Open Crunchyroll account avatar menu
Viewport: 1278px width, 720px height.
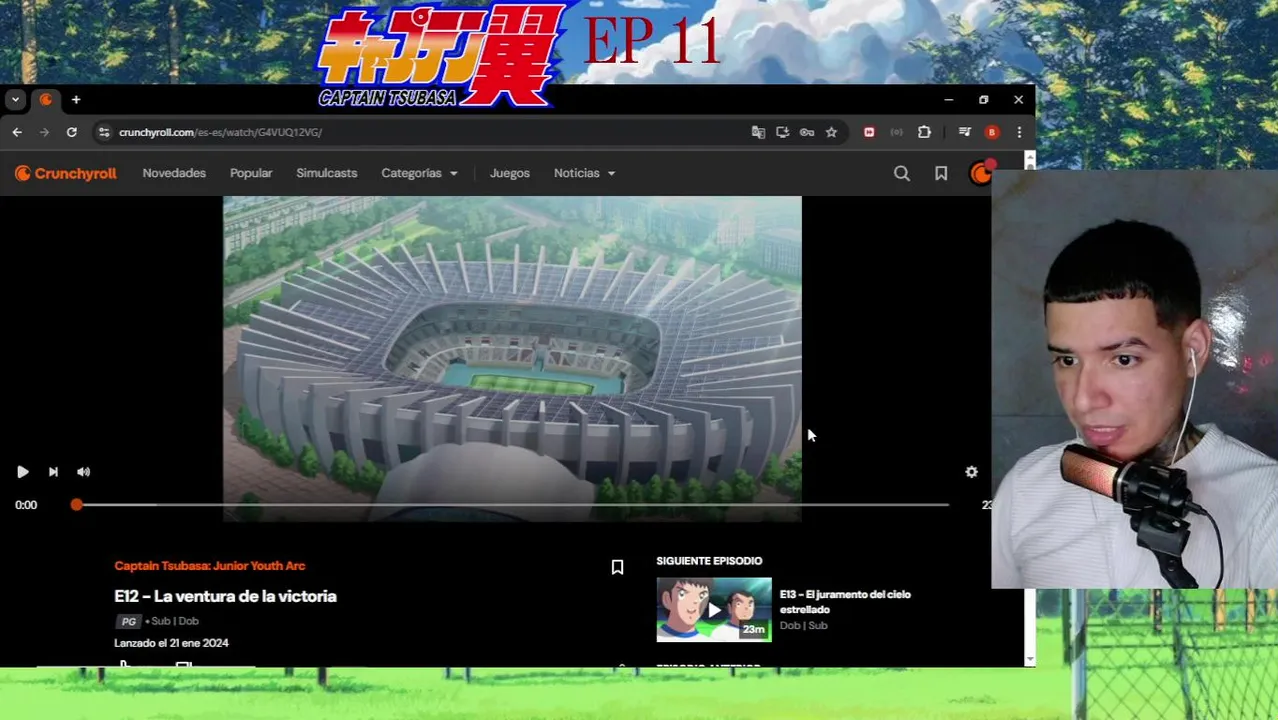981,173
